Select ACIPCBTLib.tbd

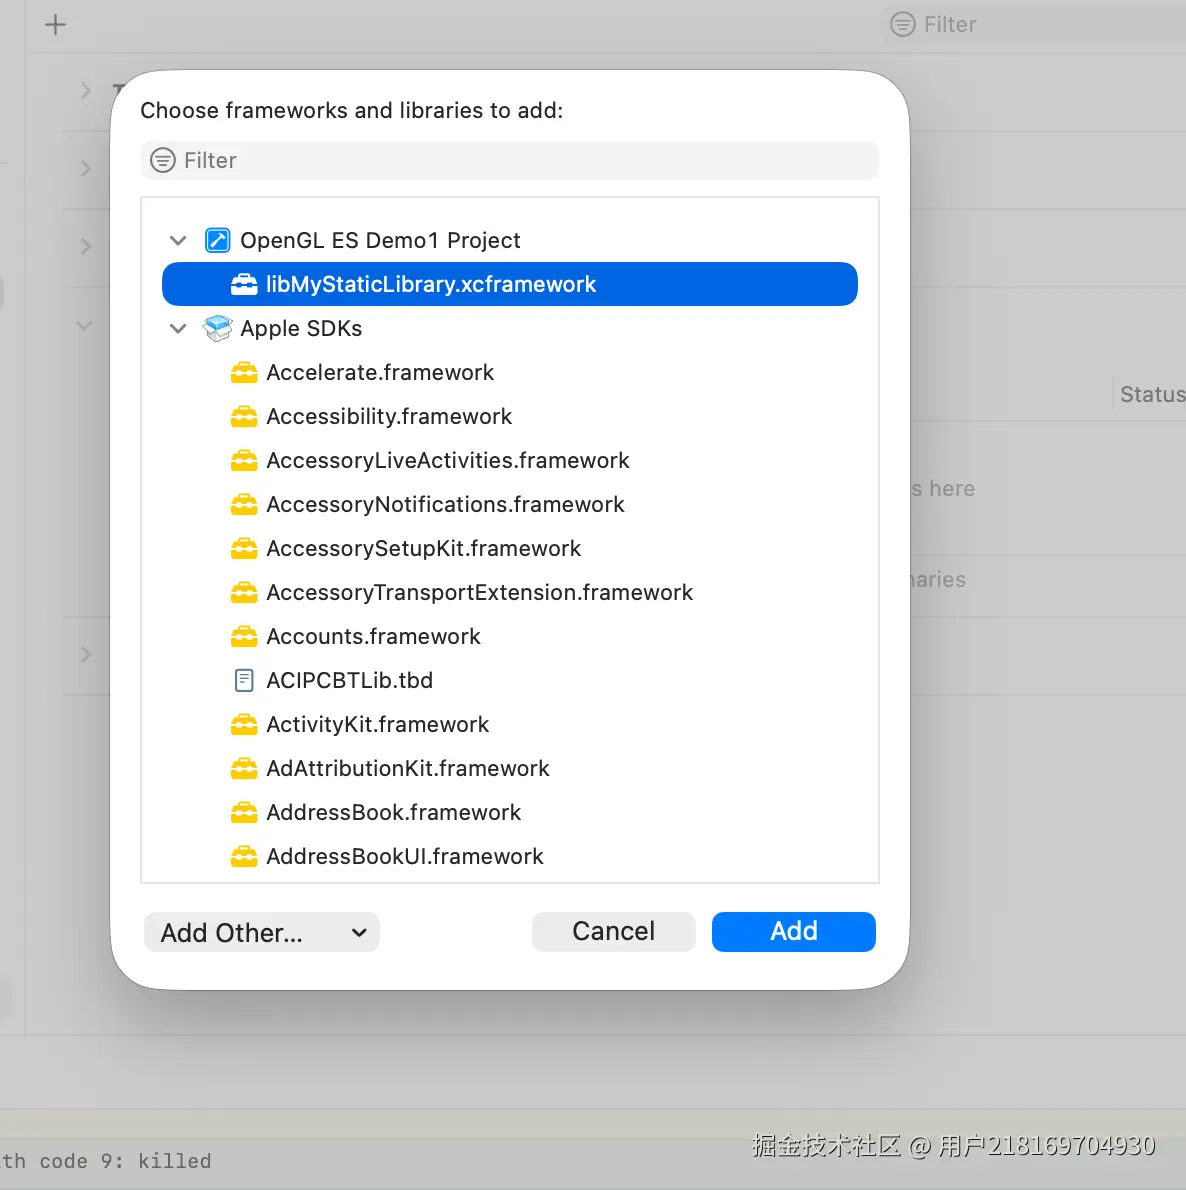[509, 681]
